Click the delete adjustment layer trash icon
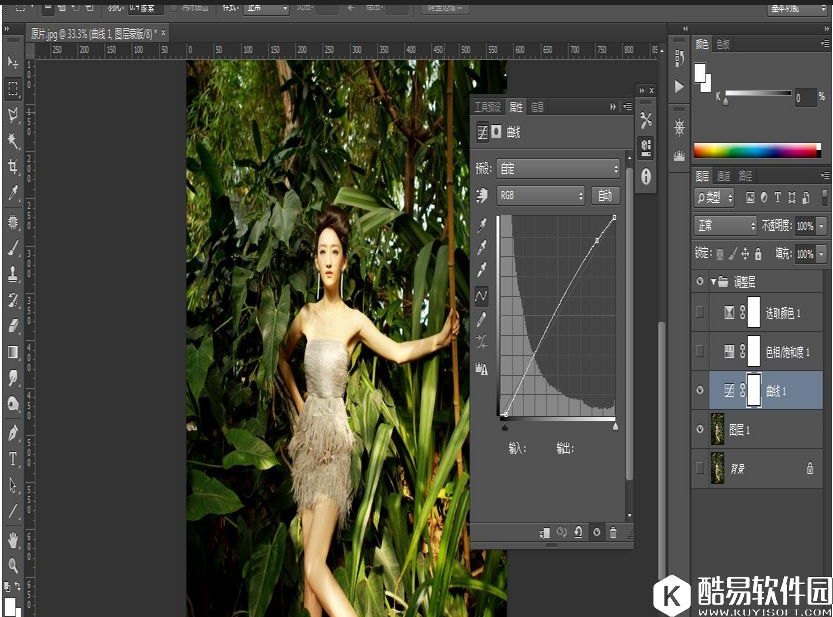The width and height of the screenshot is (833, 617). pos(613,533)
